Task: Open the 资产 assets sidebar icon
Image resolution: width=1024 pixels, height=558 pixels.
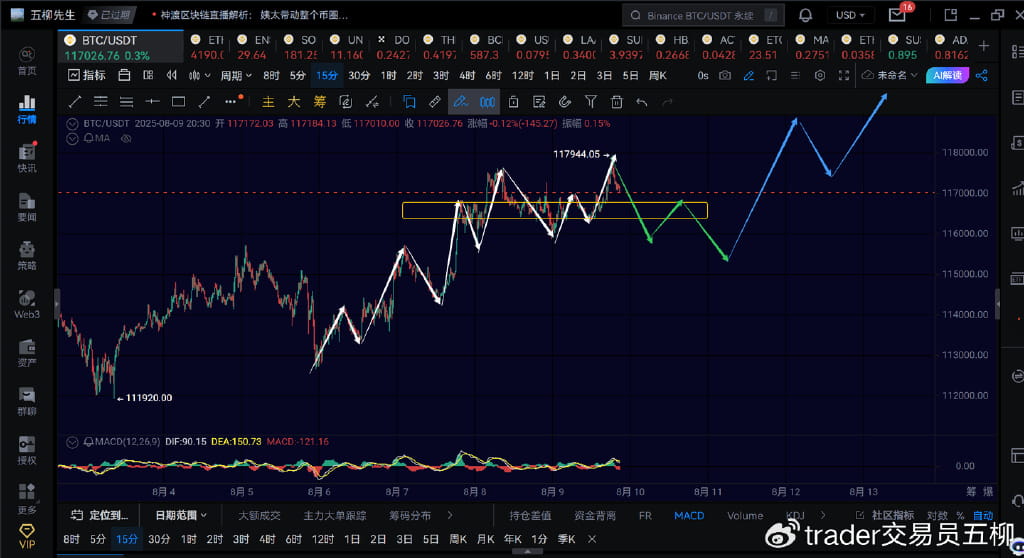Action: tap(27, 353)
